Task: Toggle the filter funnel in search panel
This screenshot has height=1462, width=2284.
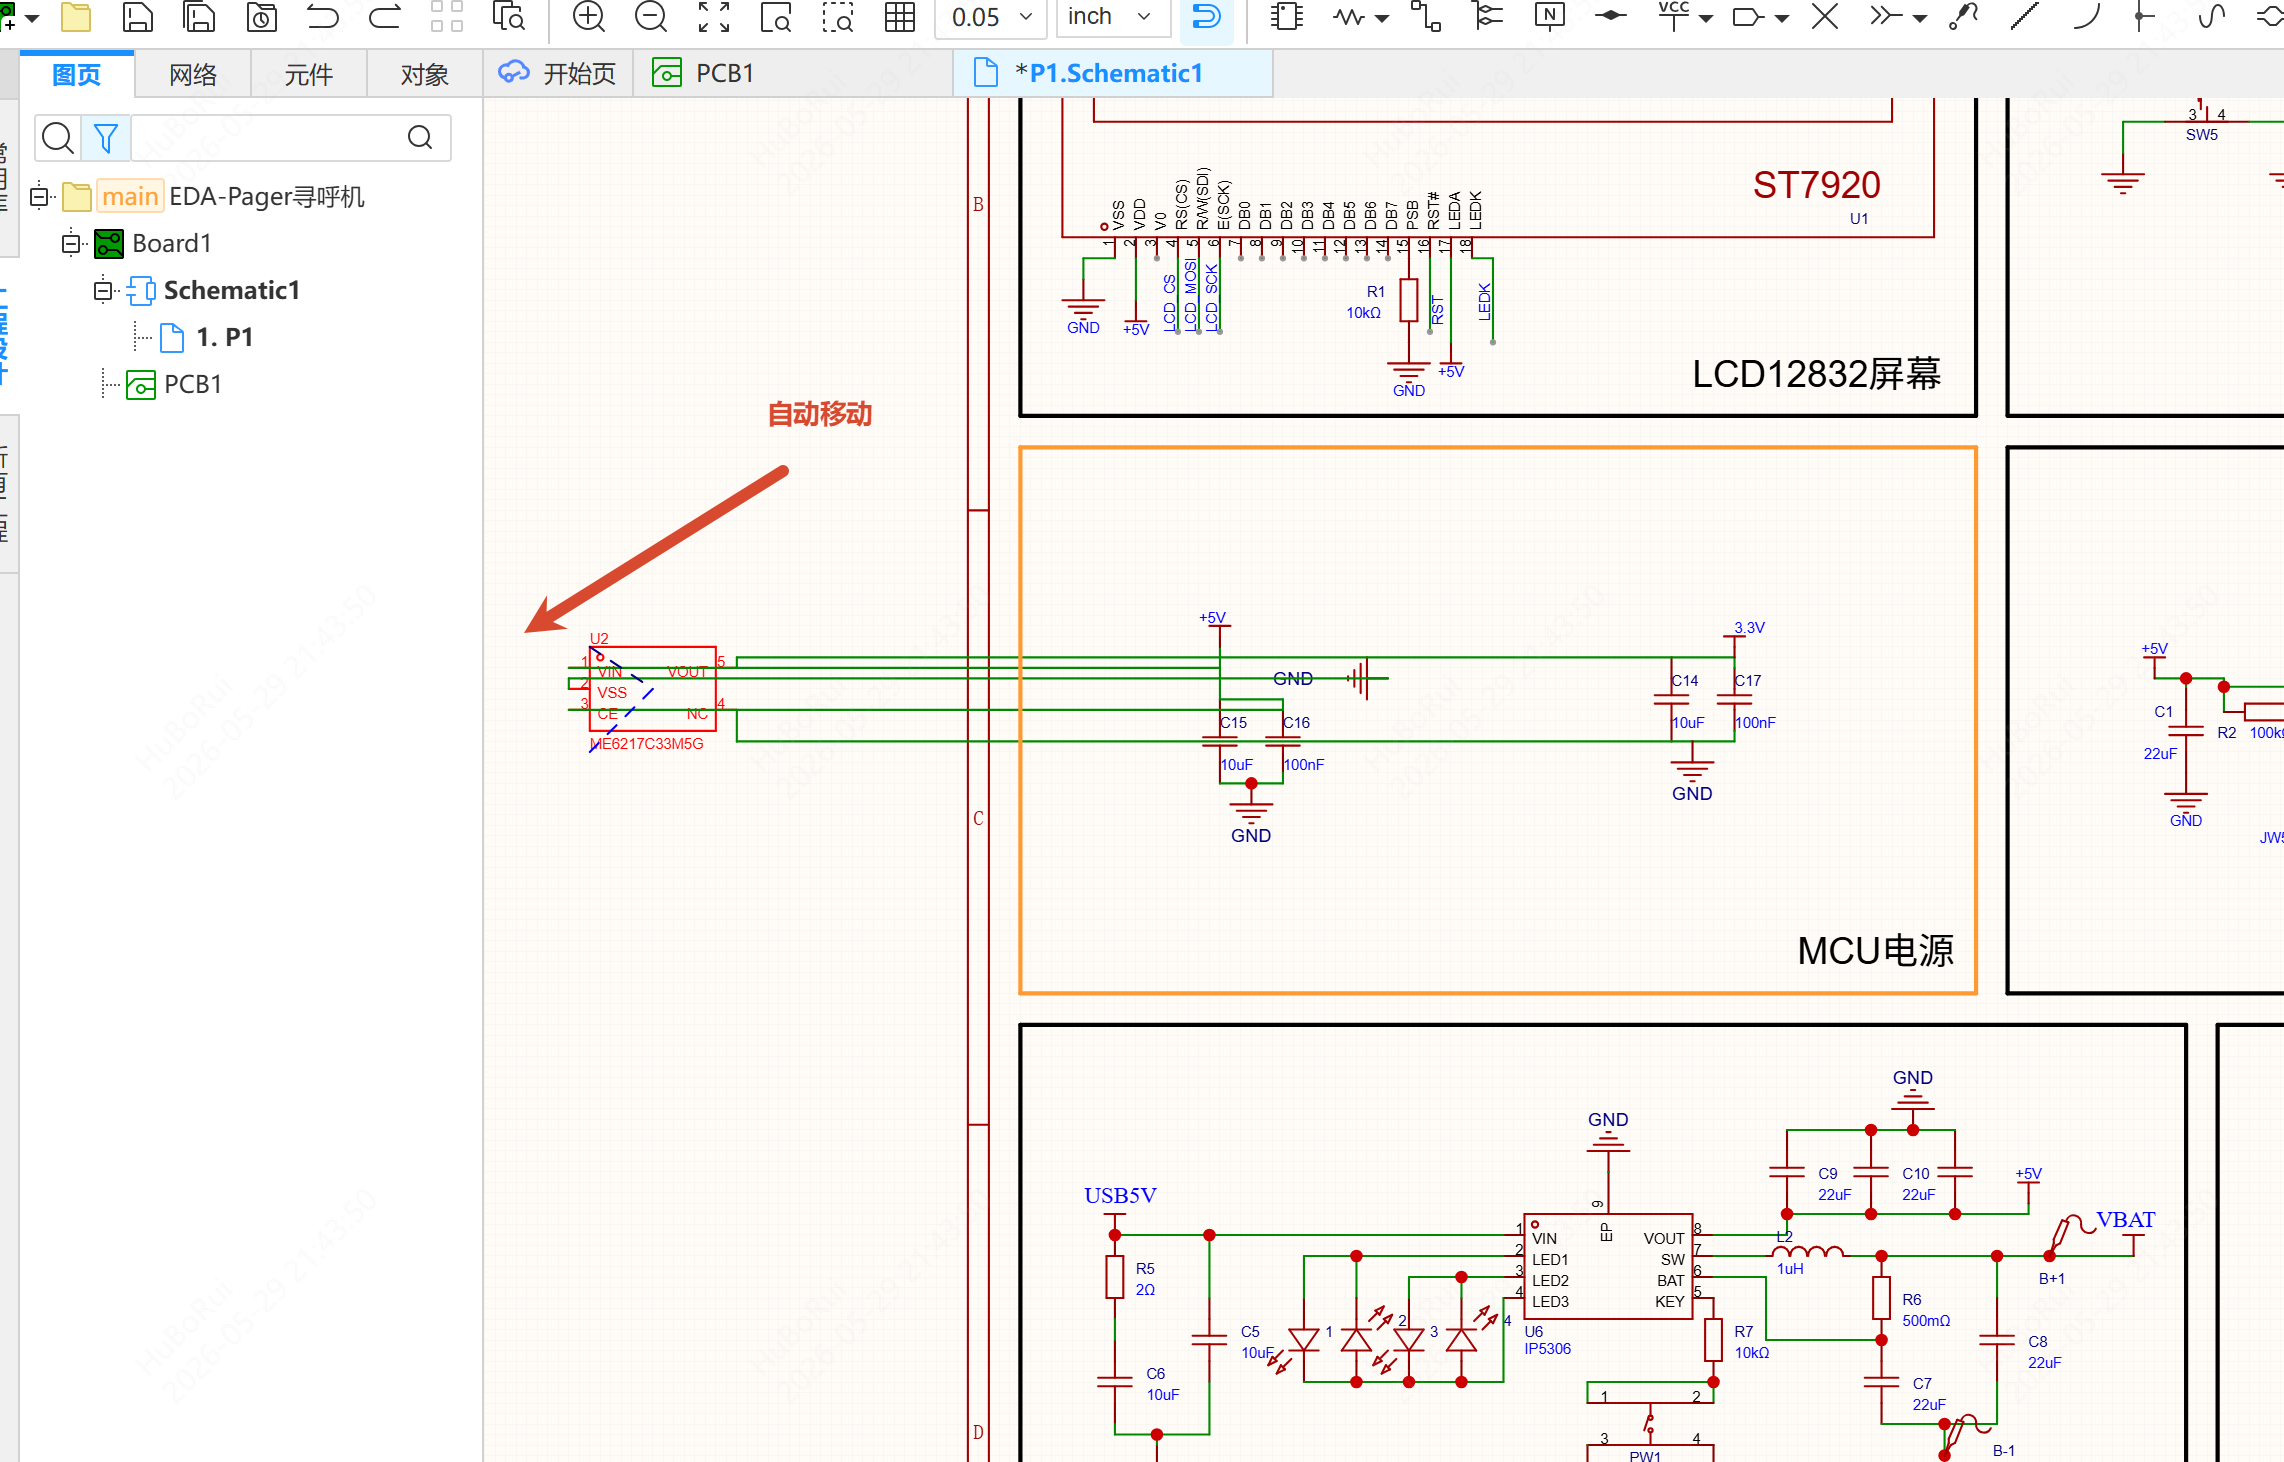Action: click(106, 138)
